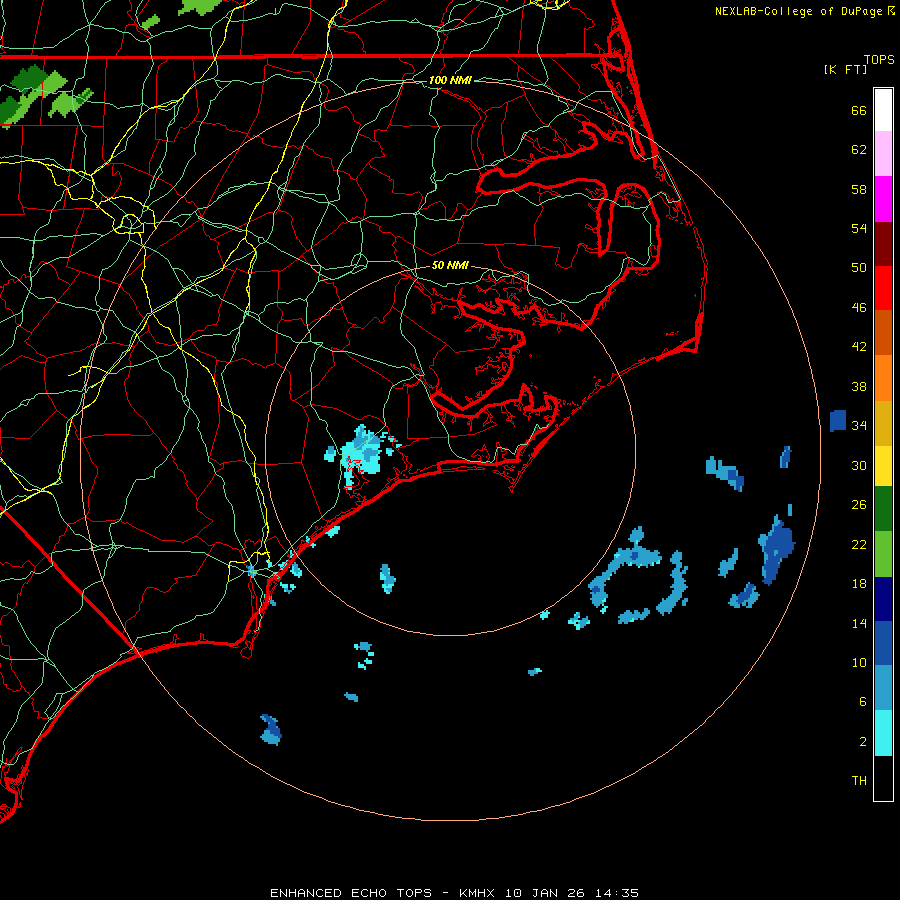900x900 pixels.
Task: Click the 100 NMI range ring label
Action: [450, 80]
